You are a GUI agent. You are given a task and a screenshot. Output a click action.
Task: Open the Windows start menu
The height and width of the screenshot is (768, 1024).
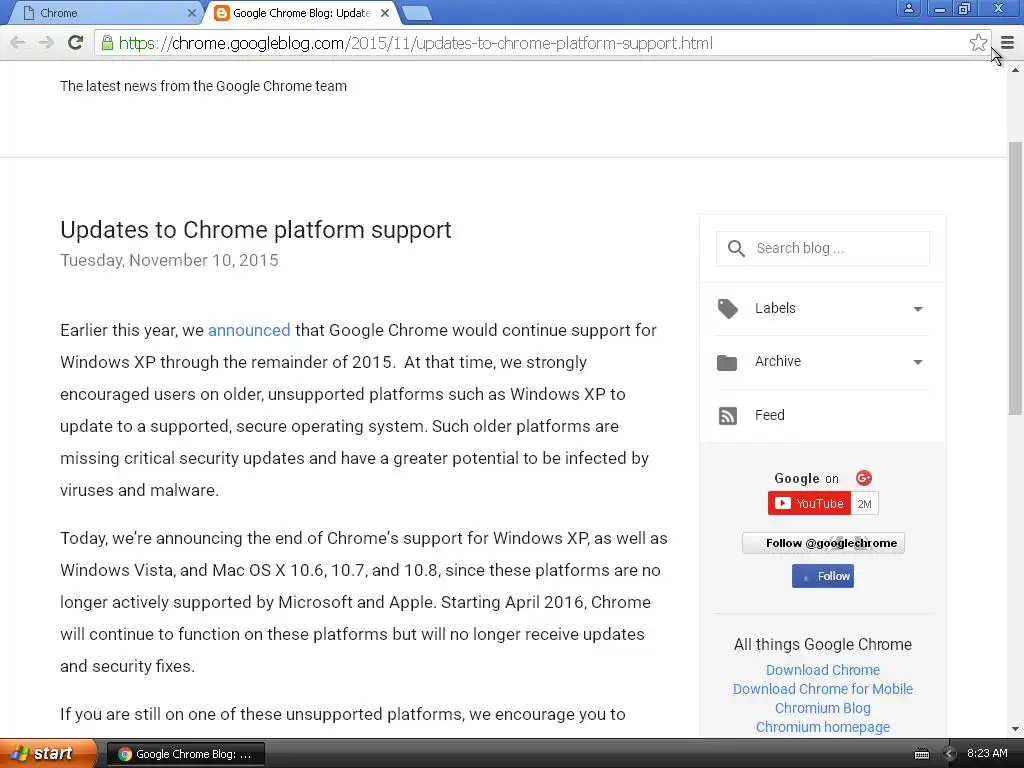[47, 754]
